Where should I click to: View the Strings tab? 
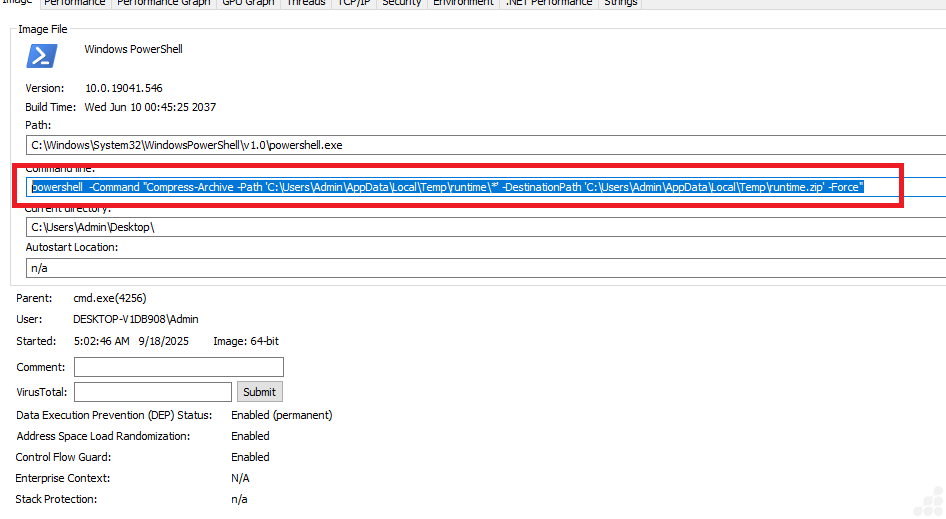click(620, 3)
